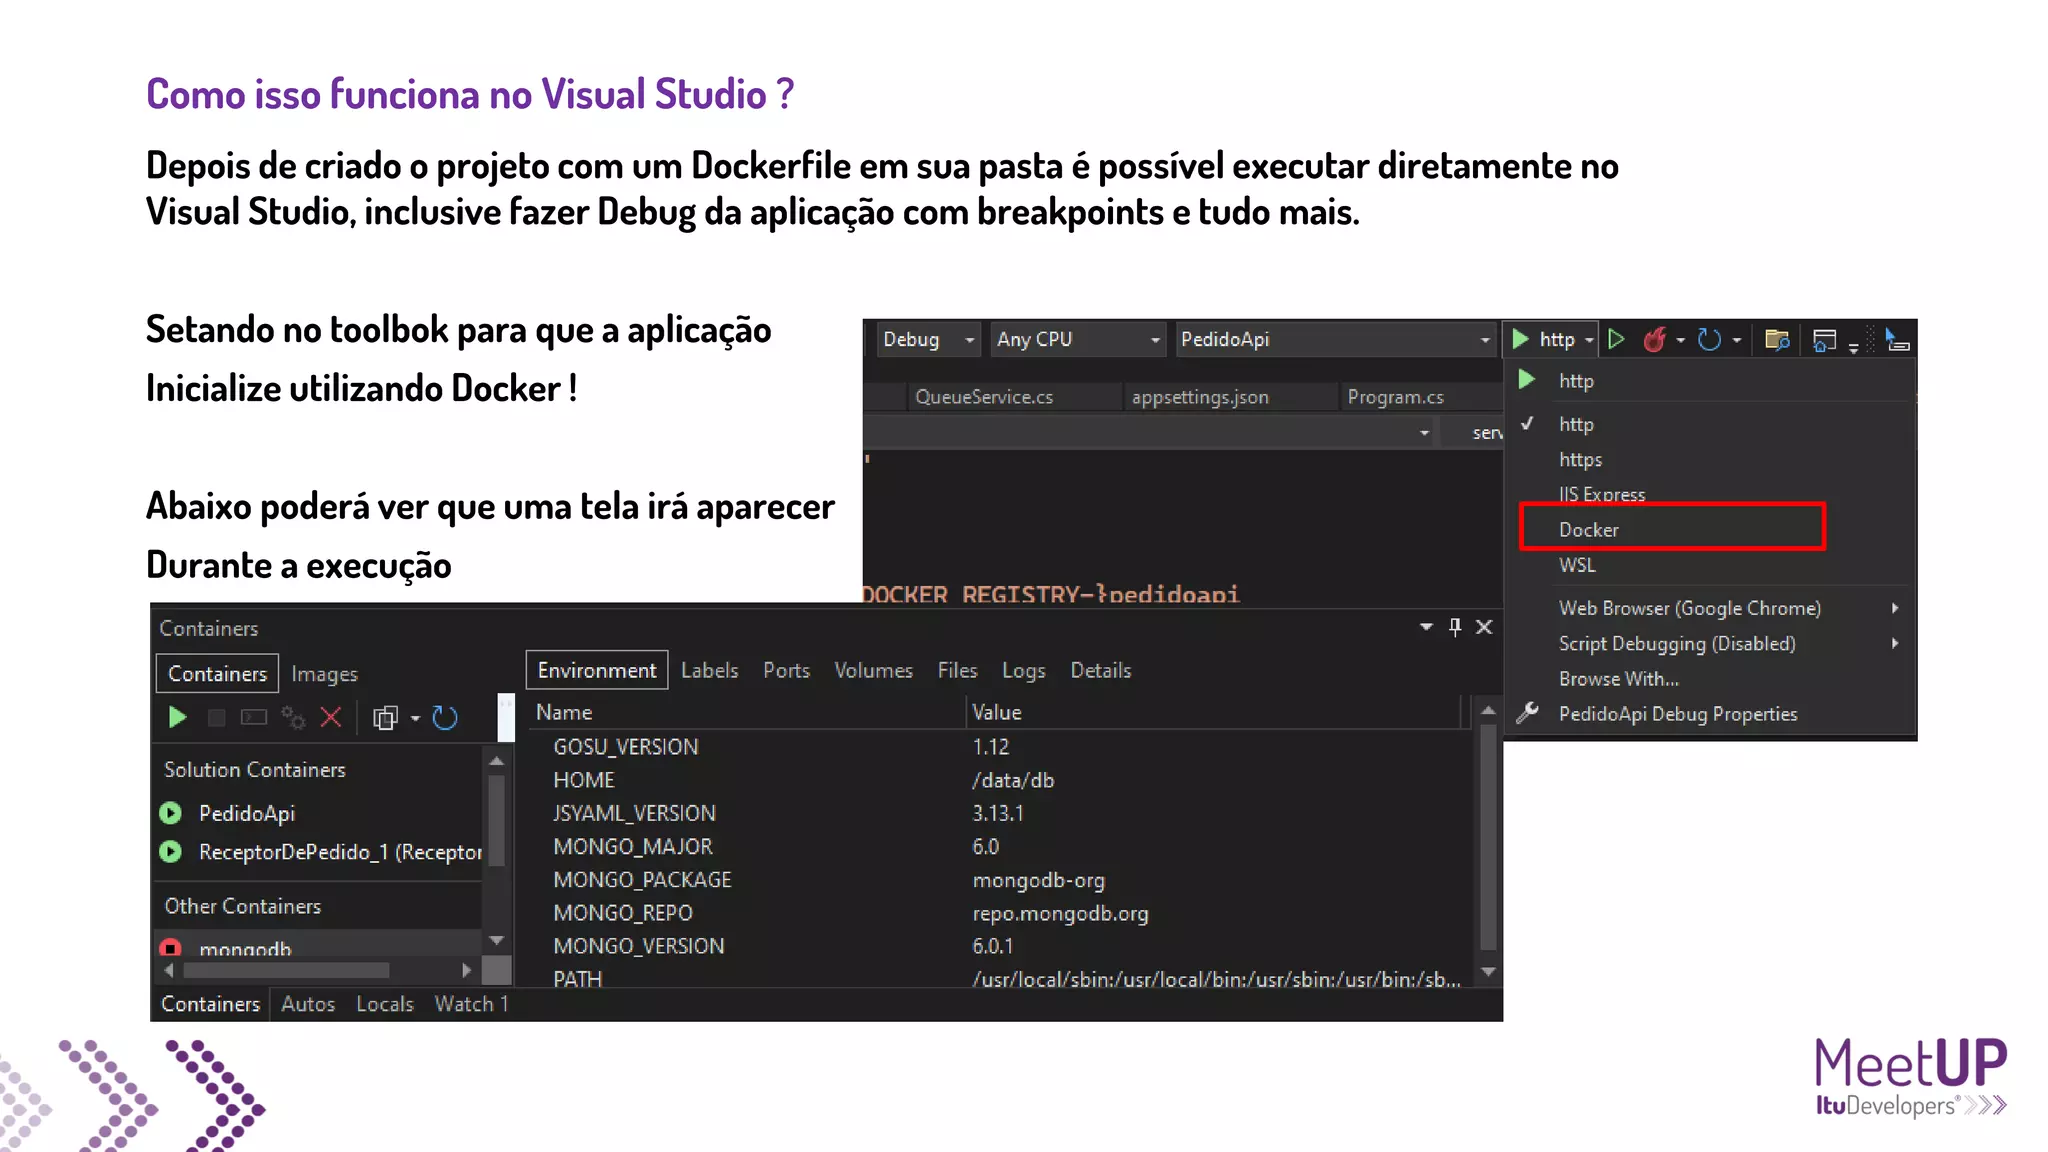
Task: Open the Details tab
Action: (1100, 670)
